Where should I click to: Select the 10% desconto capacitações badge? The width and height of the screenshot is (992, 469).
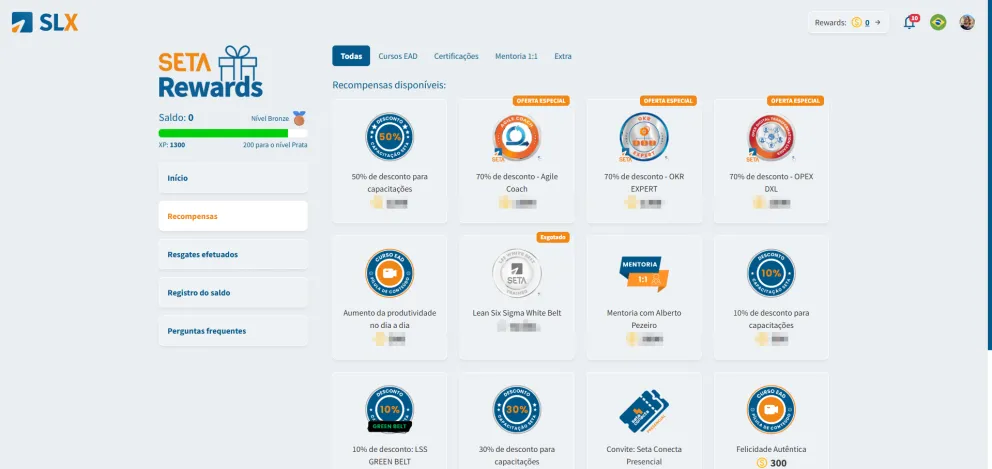tap(771, 273)
